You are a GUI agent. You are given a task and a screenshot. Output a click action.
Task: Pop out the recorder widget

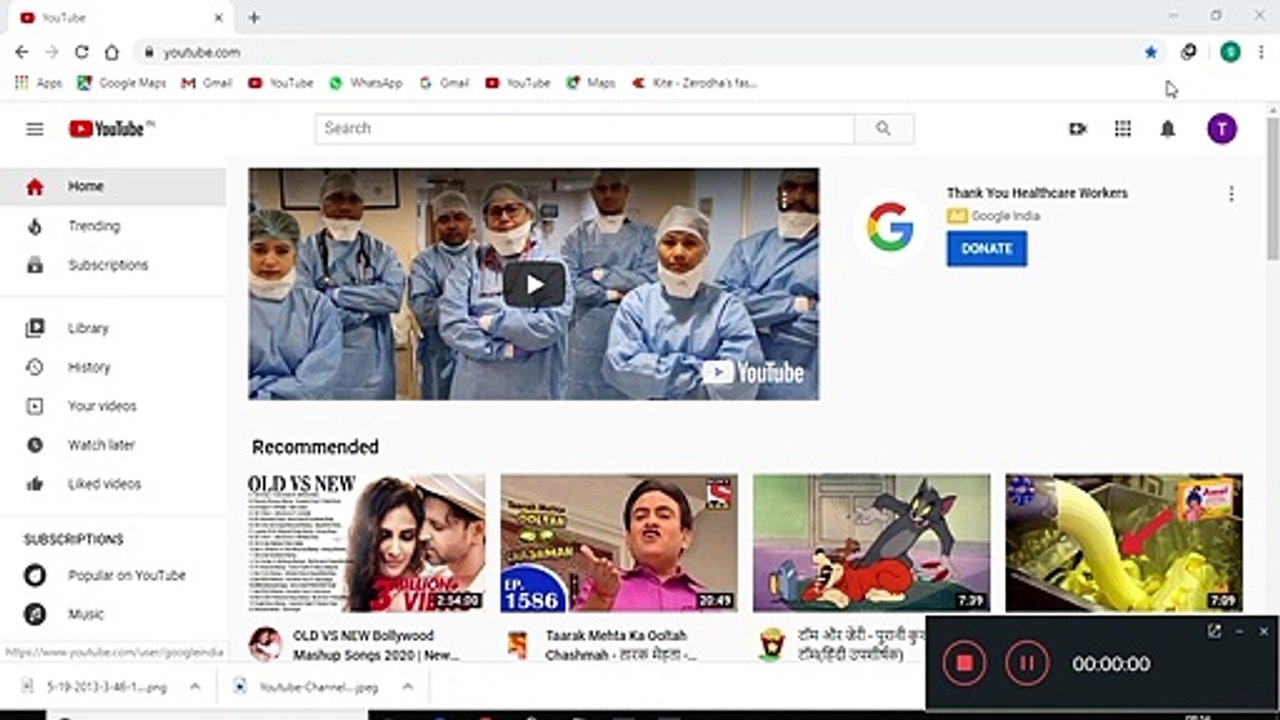tap(1214, 631)
